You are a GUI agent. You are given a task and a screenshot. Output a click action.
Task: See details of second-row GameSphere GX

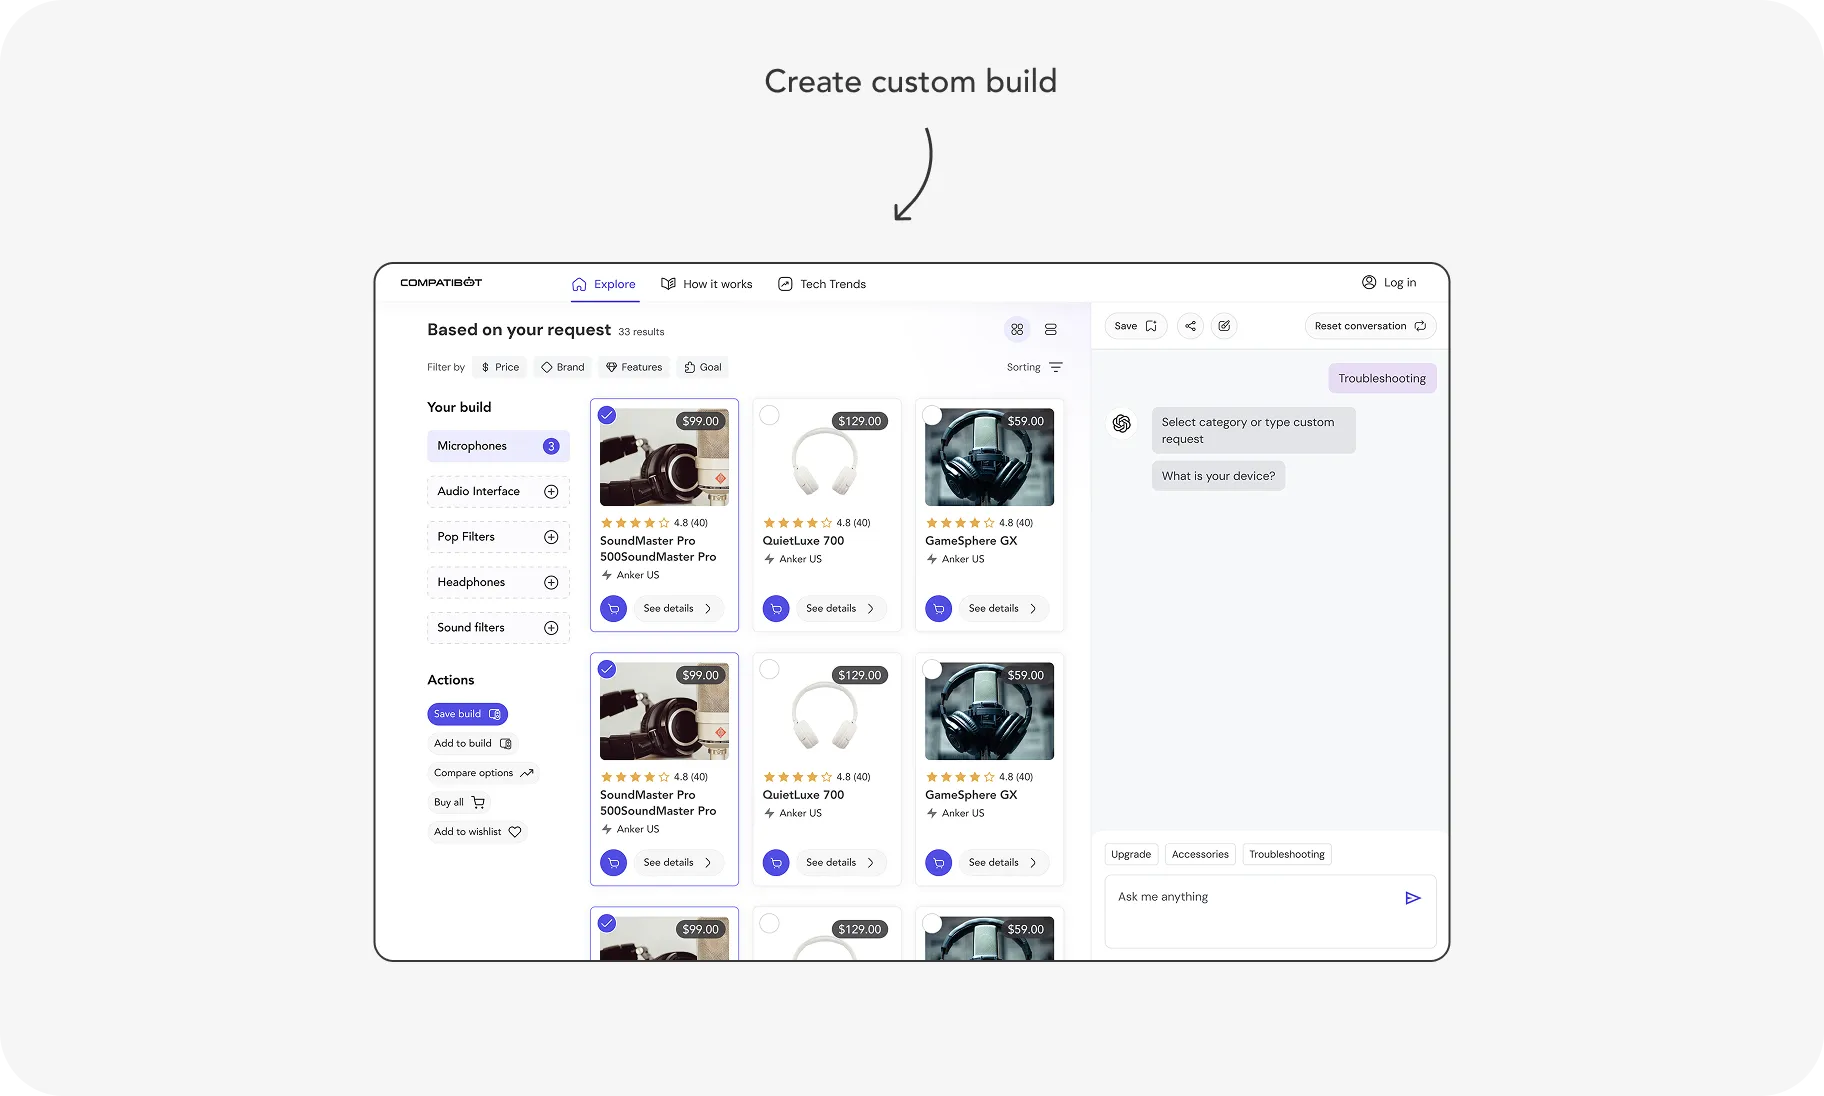[1003, 862]
